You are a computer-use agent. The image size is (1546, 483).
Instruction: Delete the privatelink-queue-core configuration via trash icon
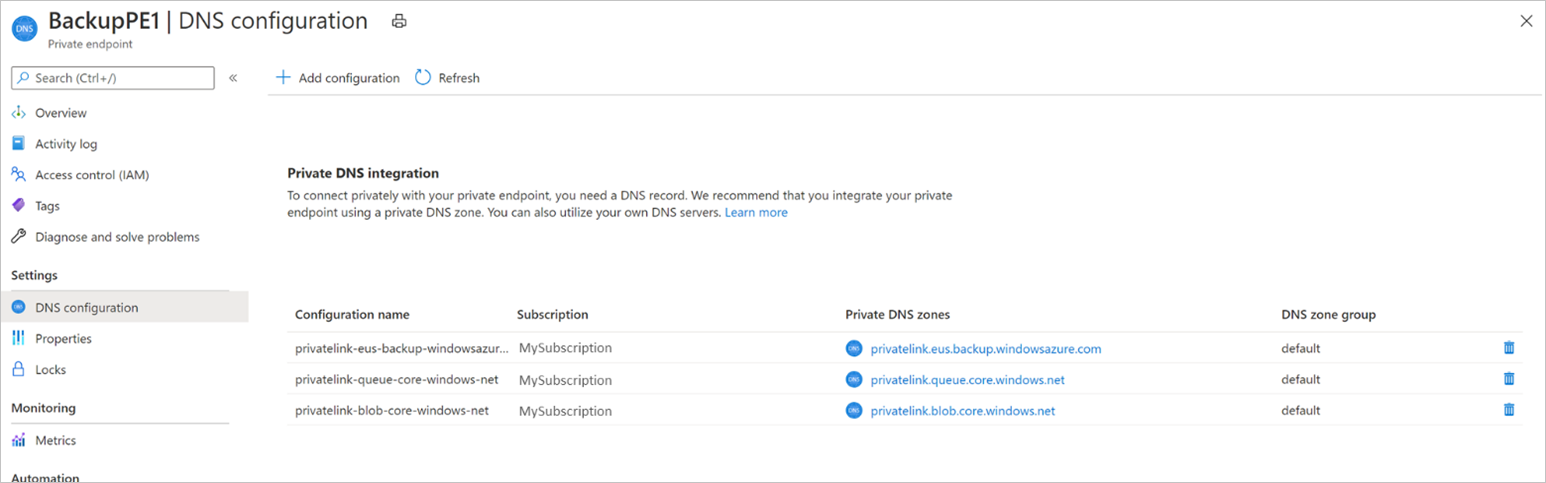(1509, 379)
